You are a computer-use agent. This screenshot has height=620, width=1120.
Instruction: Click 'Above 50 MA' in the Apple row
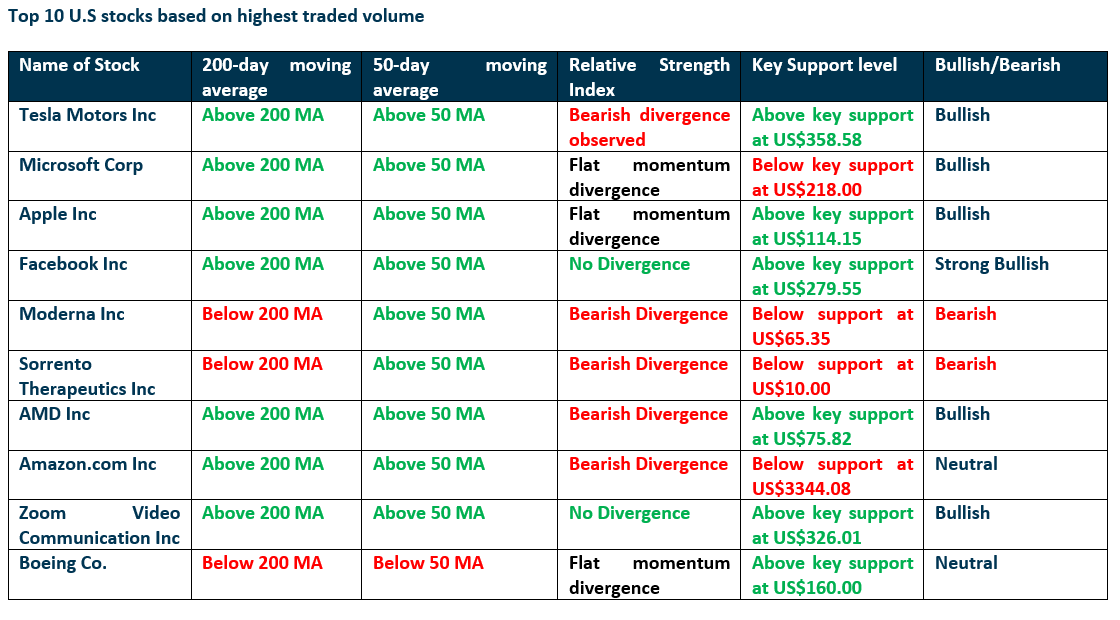click(x=429, y=214)
